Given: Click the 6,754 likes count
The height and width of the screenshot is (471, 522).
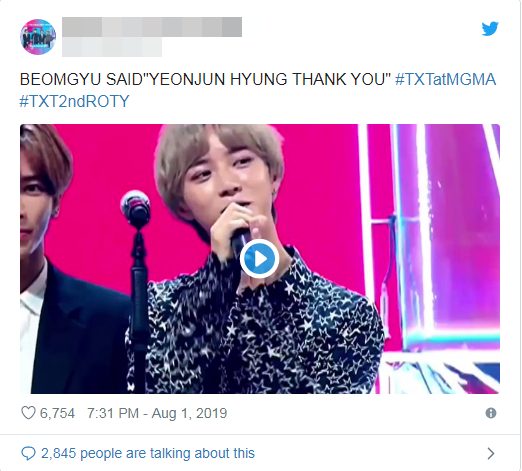Looking at the screenshot, I should point(57,413).
